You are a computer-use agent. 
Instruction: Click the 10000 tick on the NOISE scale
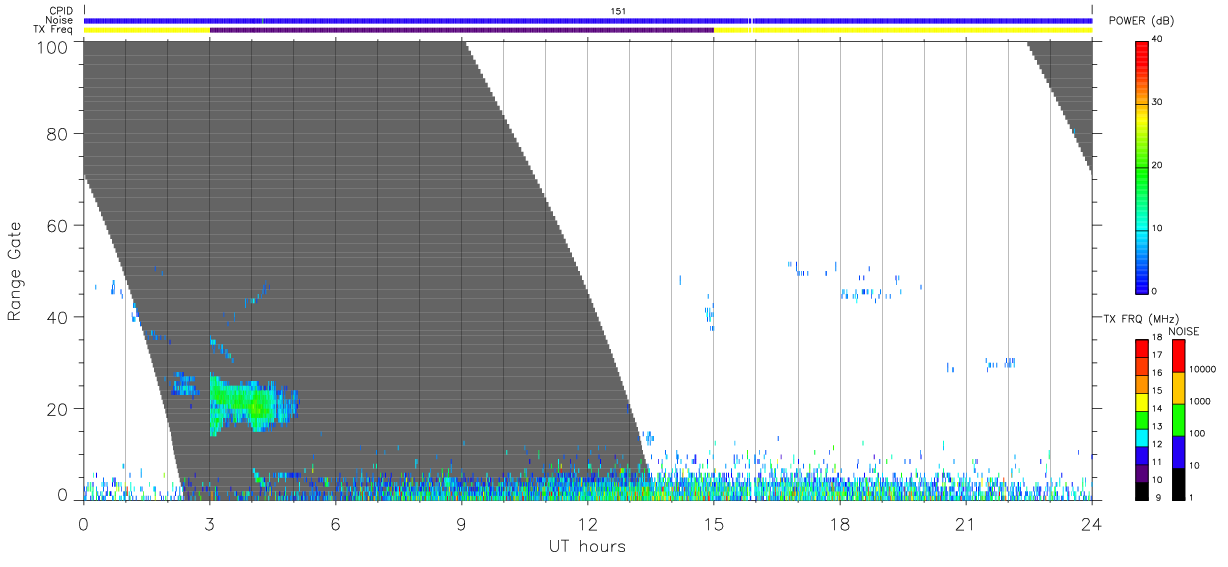pos(1202,370)
